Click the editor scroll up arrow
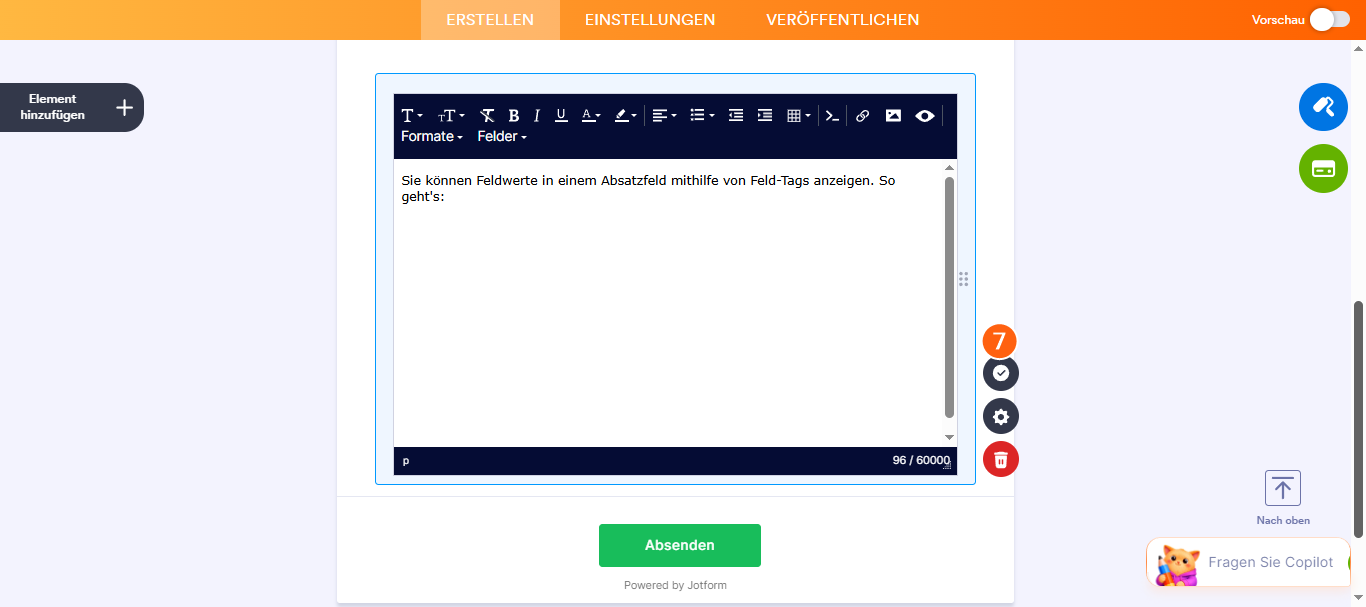Screen dimensions: 1366x607 coord(950,168)
